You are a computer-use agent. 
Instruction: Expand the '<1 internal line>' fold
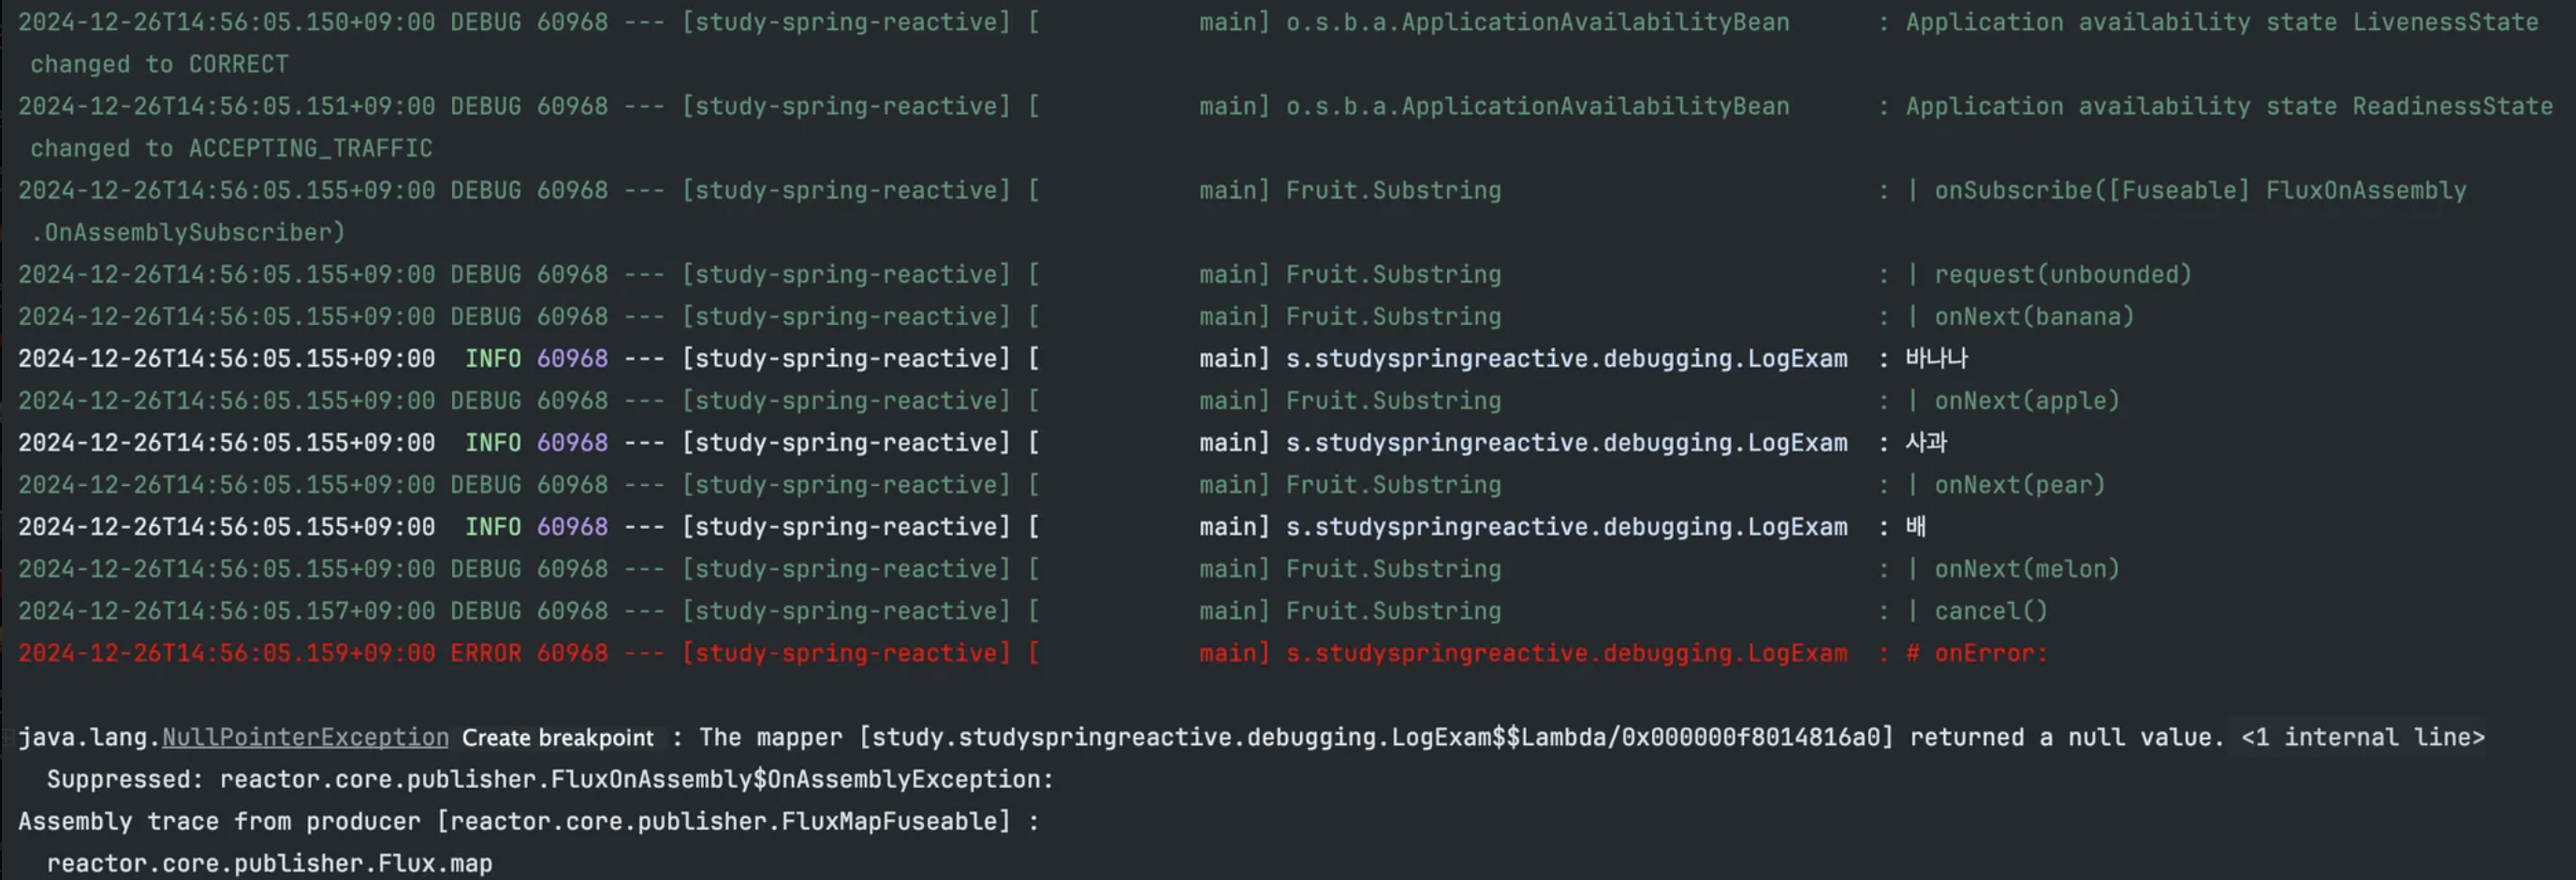tap(2362, 737)
